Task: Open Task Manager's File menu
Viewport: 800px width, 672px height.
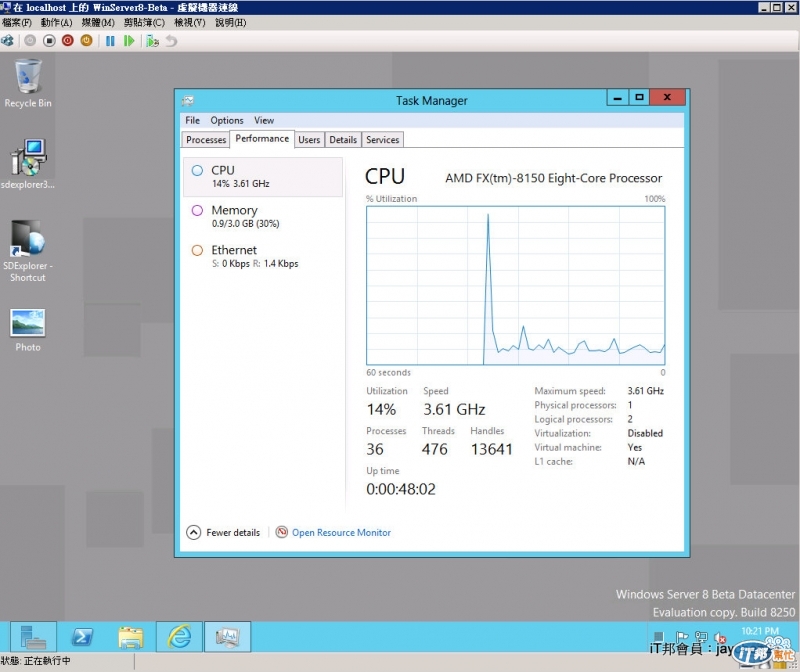Action: (x=192, y=120)
